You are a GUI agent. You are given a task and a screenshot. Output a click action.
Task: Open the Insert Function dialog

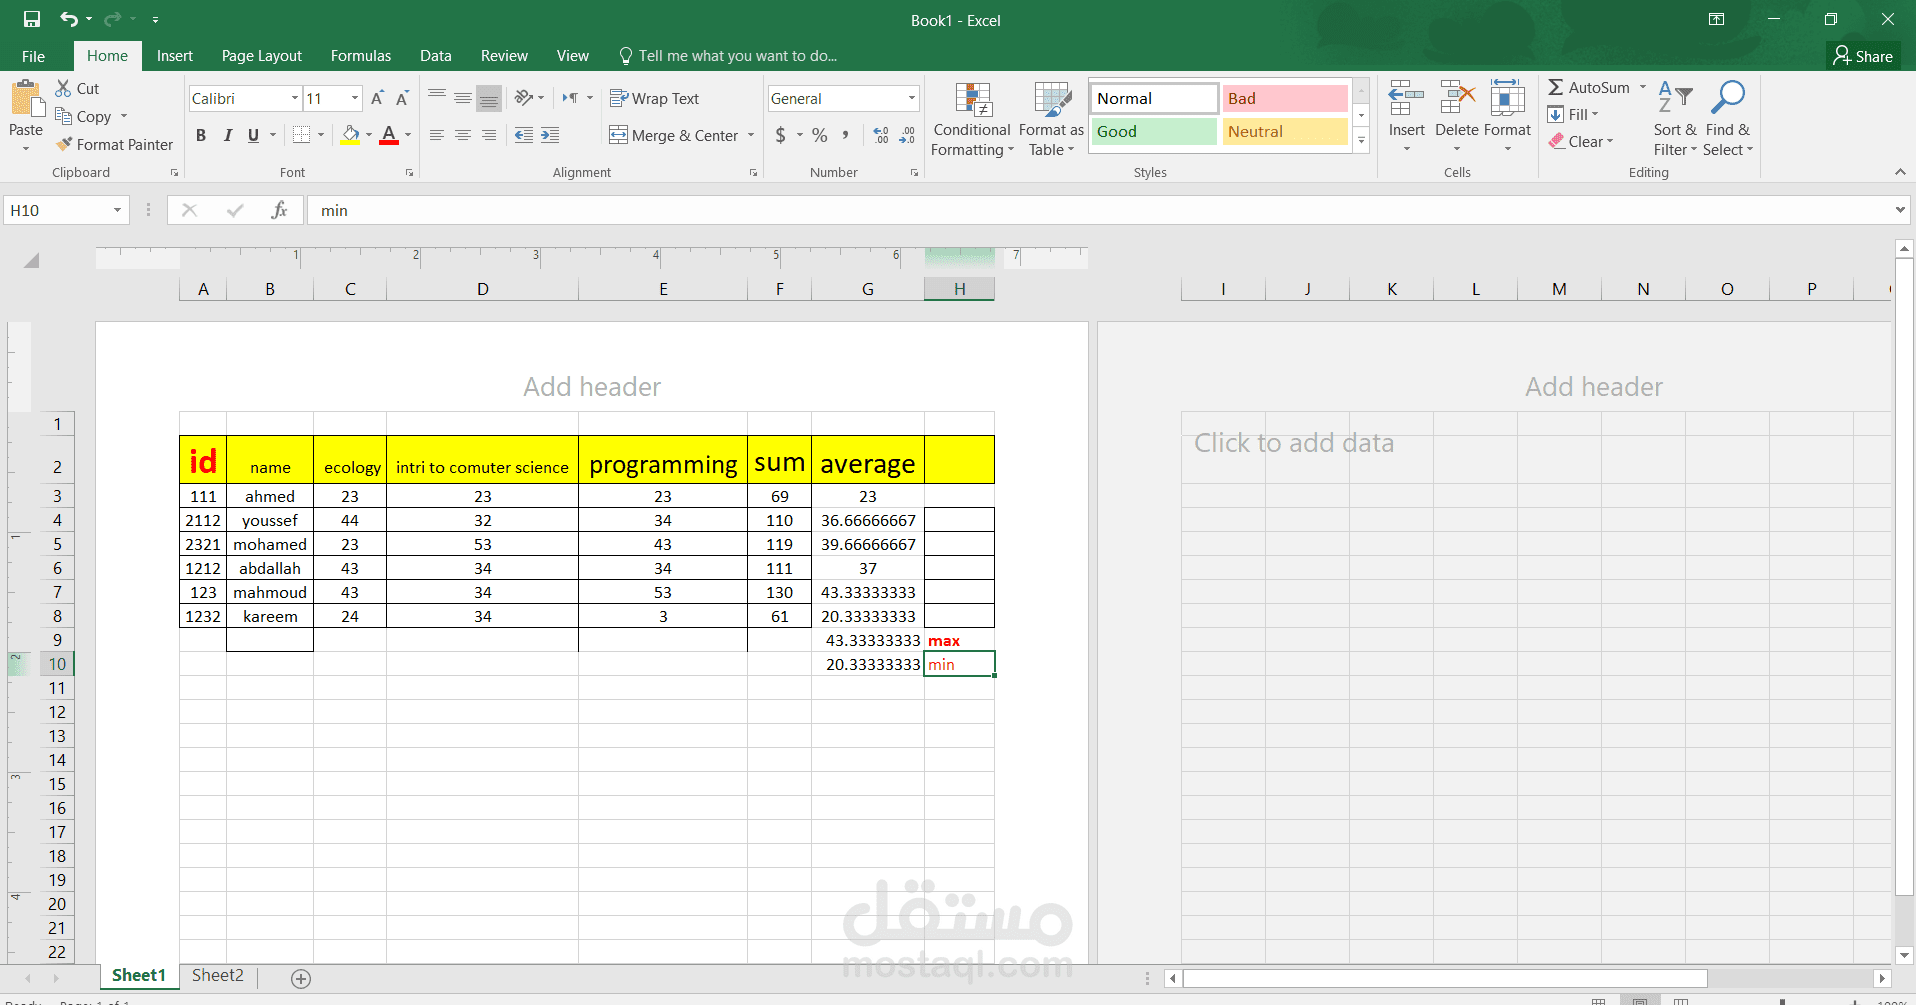pyautogui.click(x=279, y=210)
